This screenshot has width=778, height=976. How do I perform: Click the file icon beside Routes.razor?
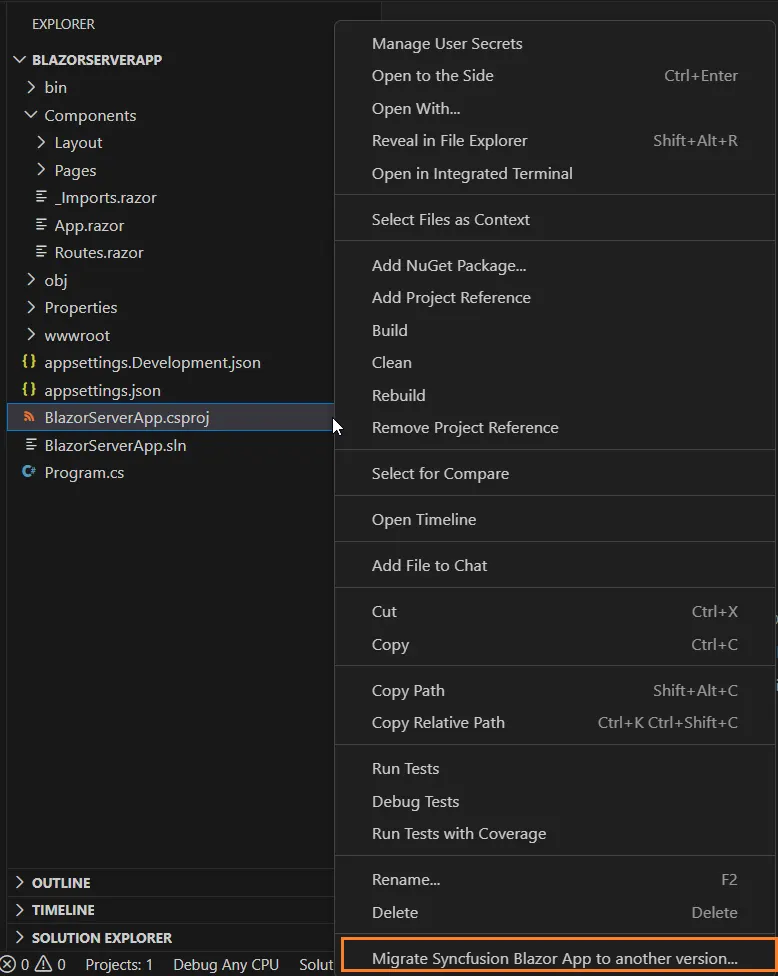point(44,252)
